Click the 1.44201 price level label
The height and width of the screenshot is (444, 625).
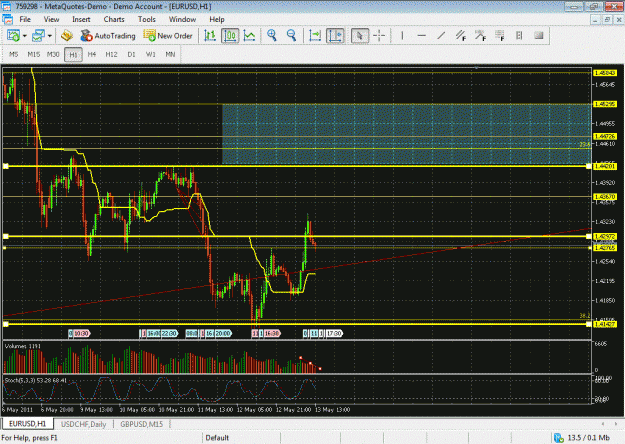click(605, 166)
